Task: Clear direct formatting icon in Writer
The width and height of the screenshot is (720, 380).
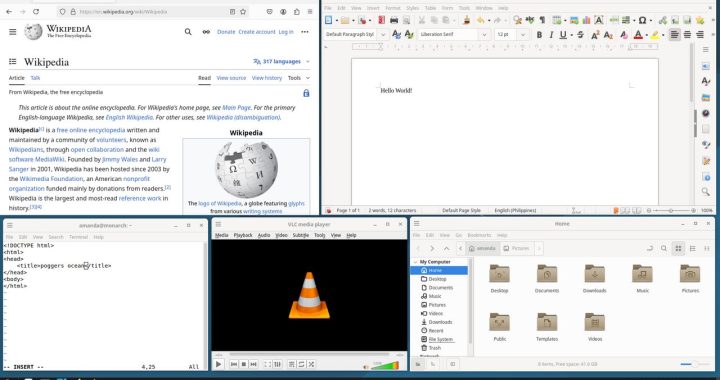Action: (x=624, y=34)
